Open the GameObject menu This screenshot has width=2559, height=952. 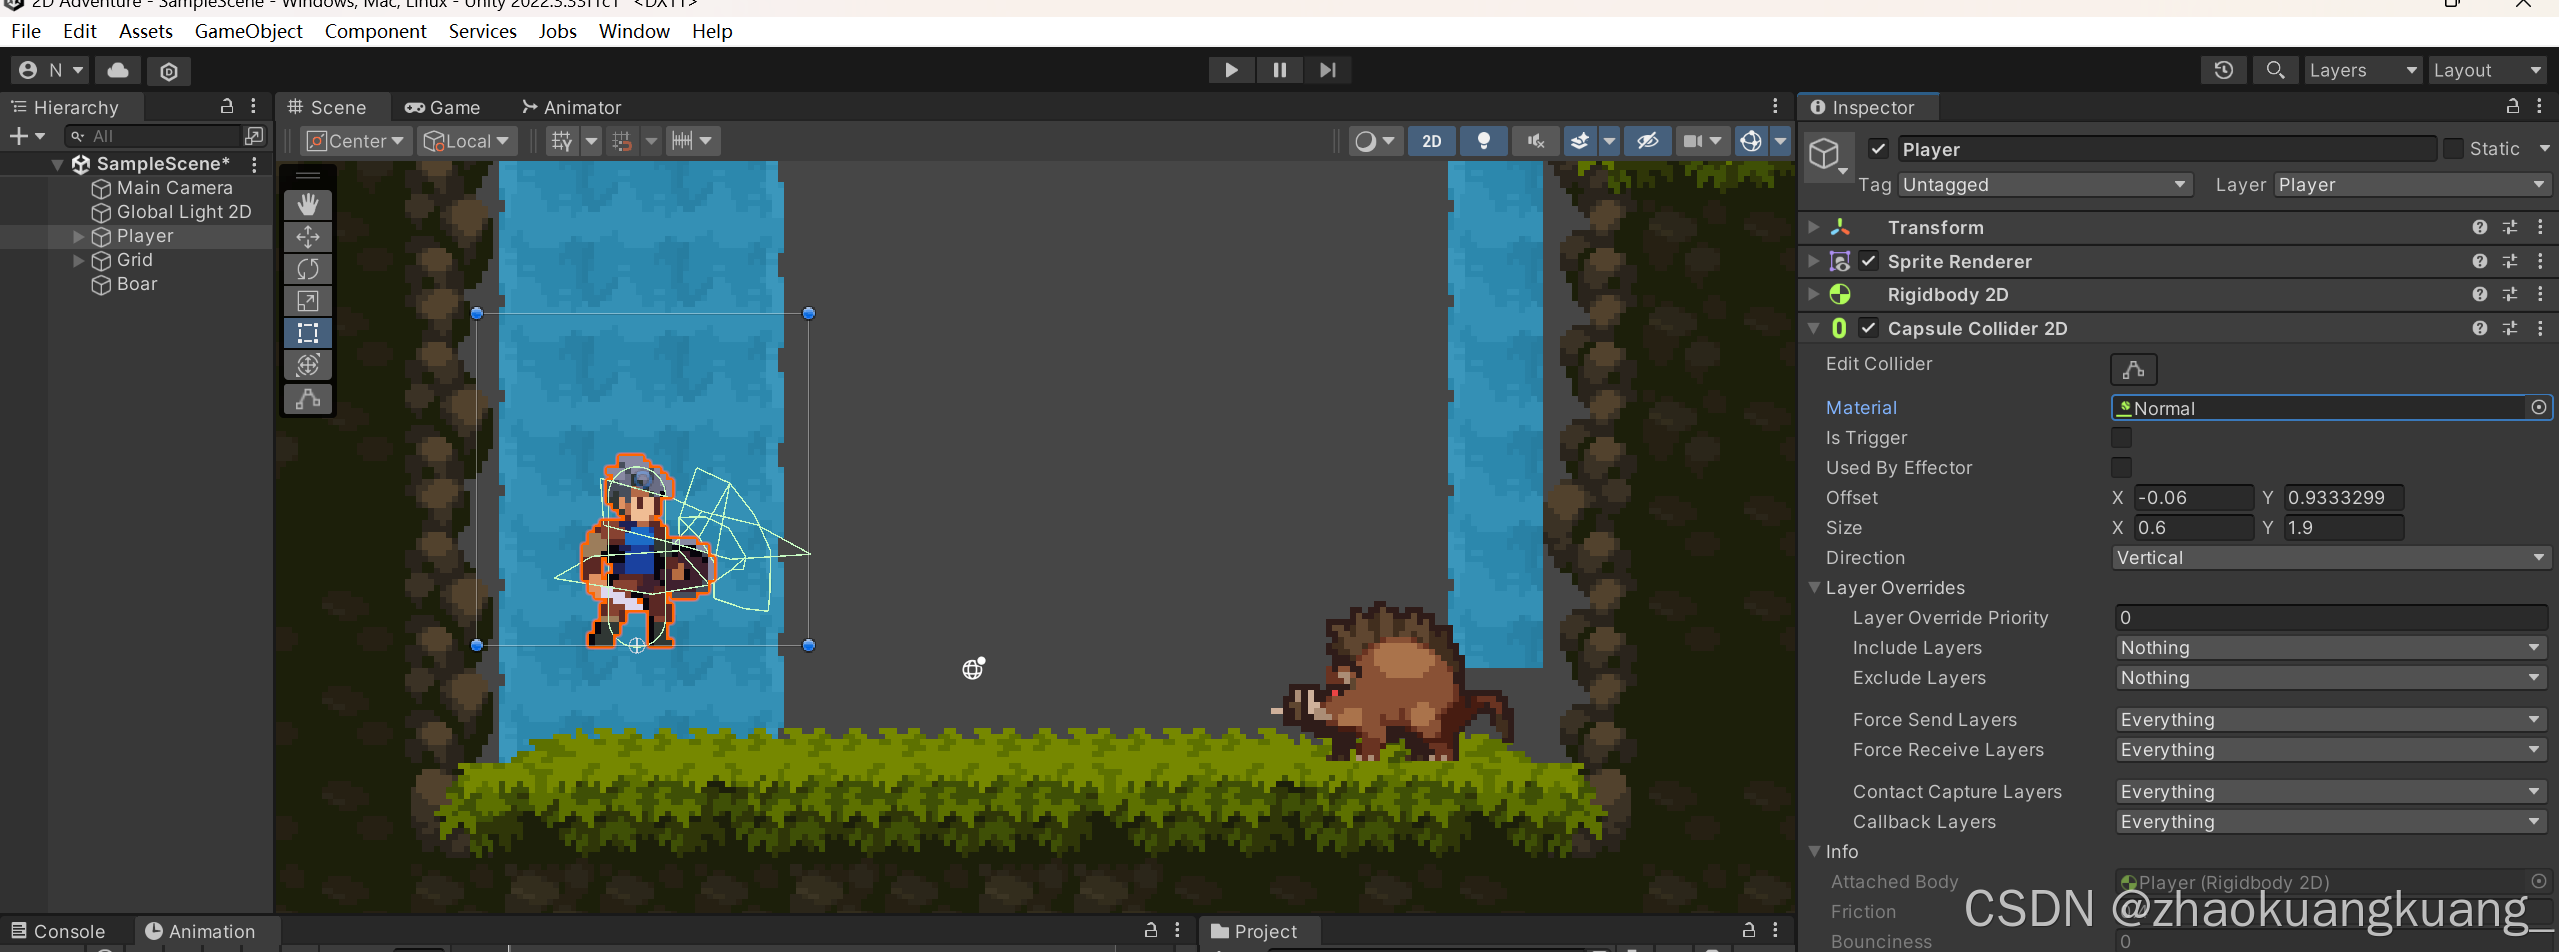click(x=248, y=31)
